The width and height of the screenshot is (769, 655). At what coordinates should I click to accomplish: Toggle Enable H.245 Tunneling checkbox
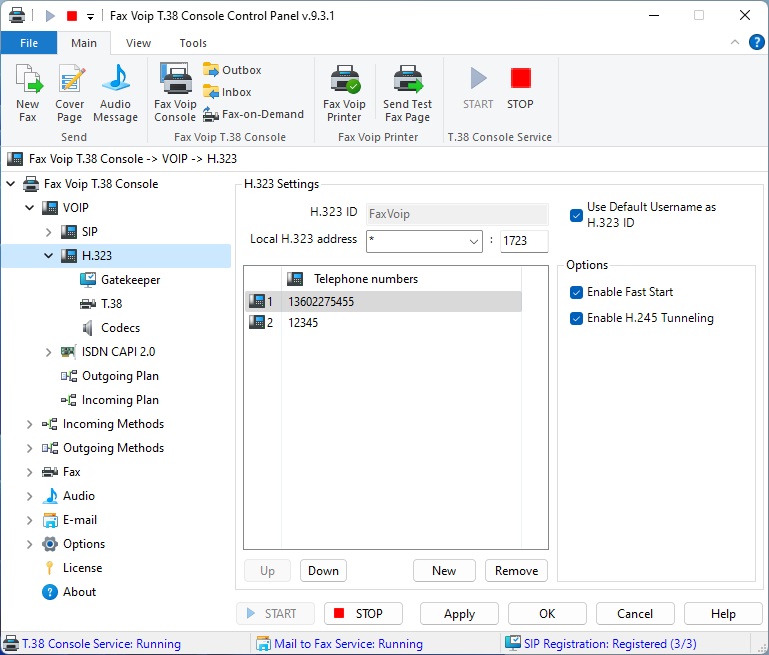576,318
